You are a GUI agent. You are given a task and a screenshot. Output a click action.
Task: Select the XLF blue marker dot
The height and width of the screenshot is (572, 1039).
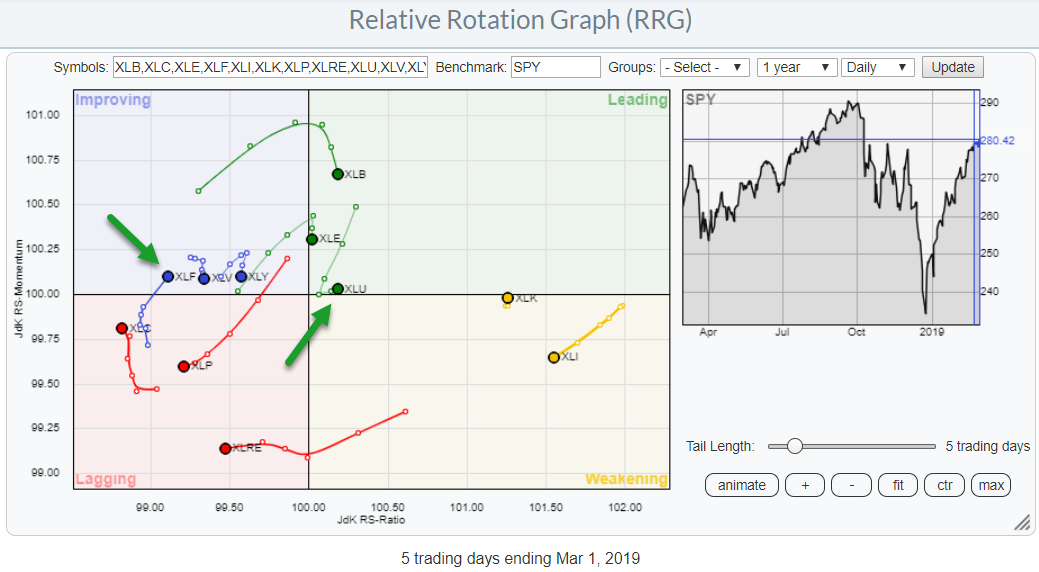pyautogui.click(x=168, y=276)
